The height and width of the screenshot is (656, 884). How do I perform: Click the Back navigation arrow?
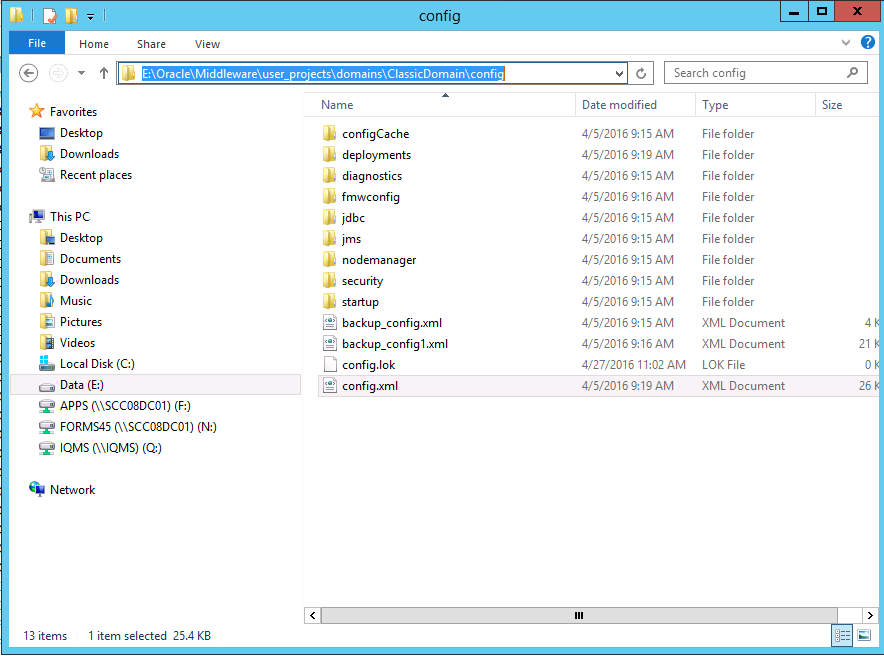coord(29,73)
